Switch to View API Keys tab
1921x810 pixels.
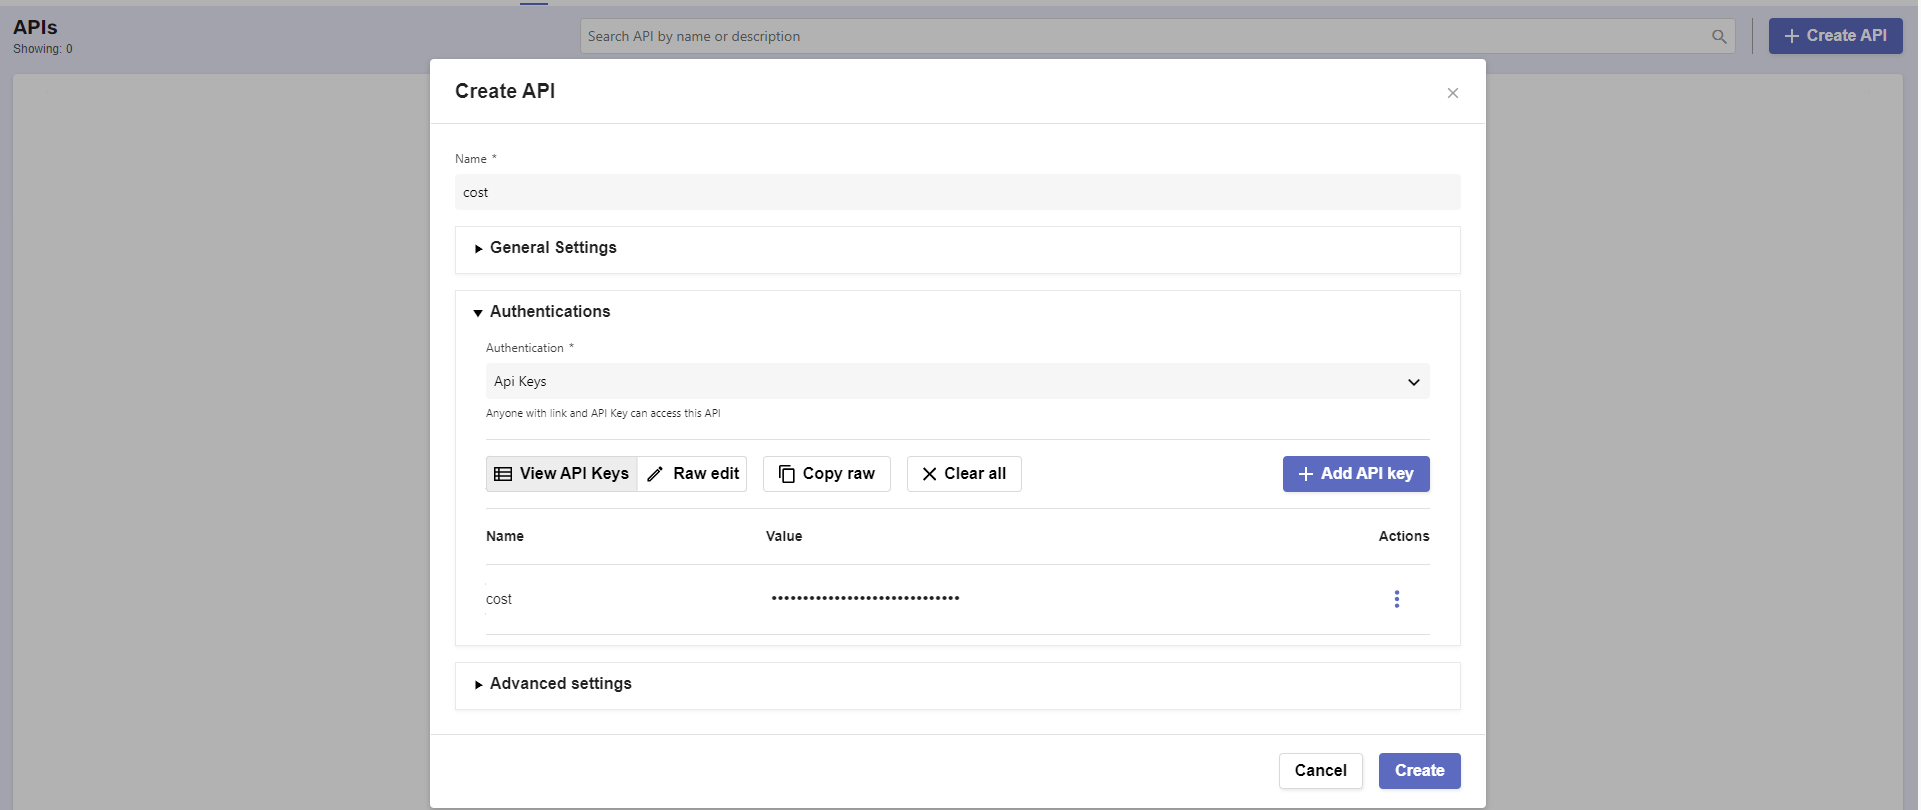click(x=562, y=474)
